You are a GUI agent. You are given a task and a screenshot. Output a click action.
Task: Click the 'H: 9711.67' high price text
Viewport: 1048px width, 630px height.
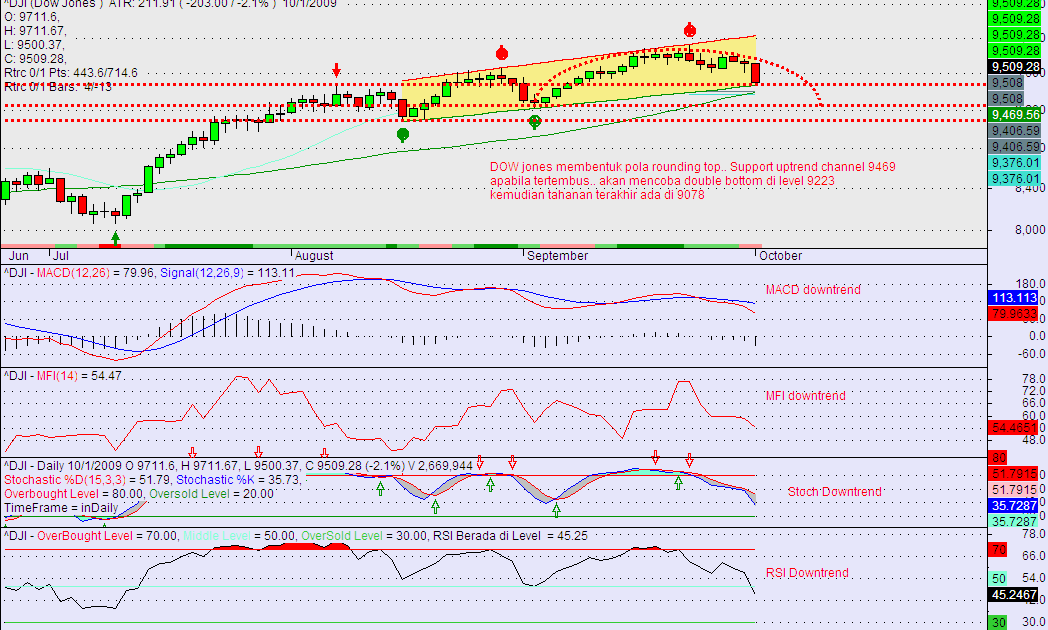35,31
